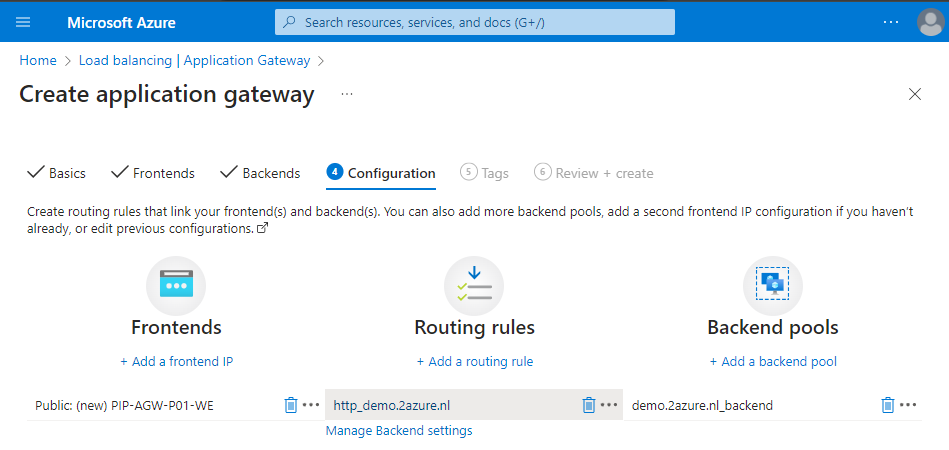
Task: Add a routing rule
Action: coord(475,362)
